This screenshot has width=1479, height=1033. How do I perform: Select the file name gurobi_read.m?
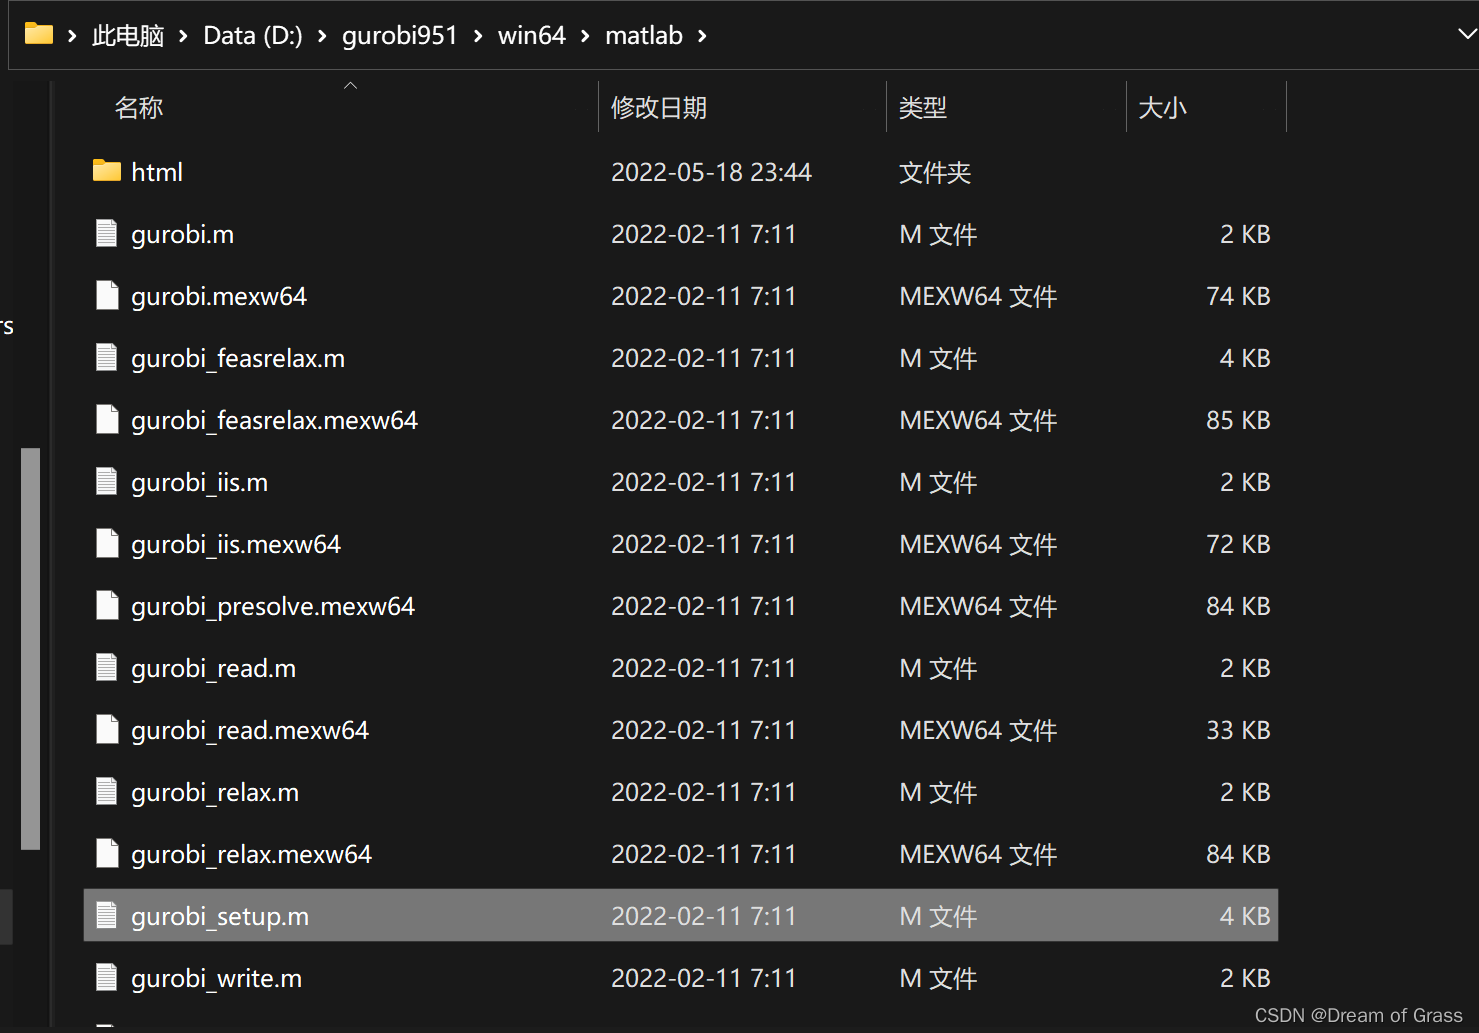pos(214,668)
